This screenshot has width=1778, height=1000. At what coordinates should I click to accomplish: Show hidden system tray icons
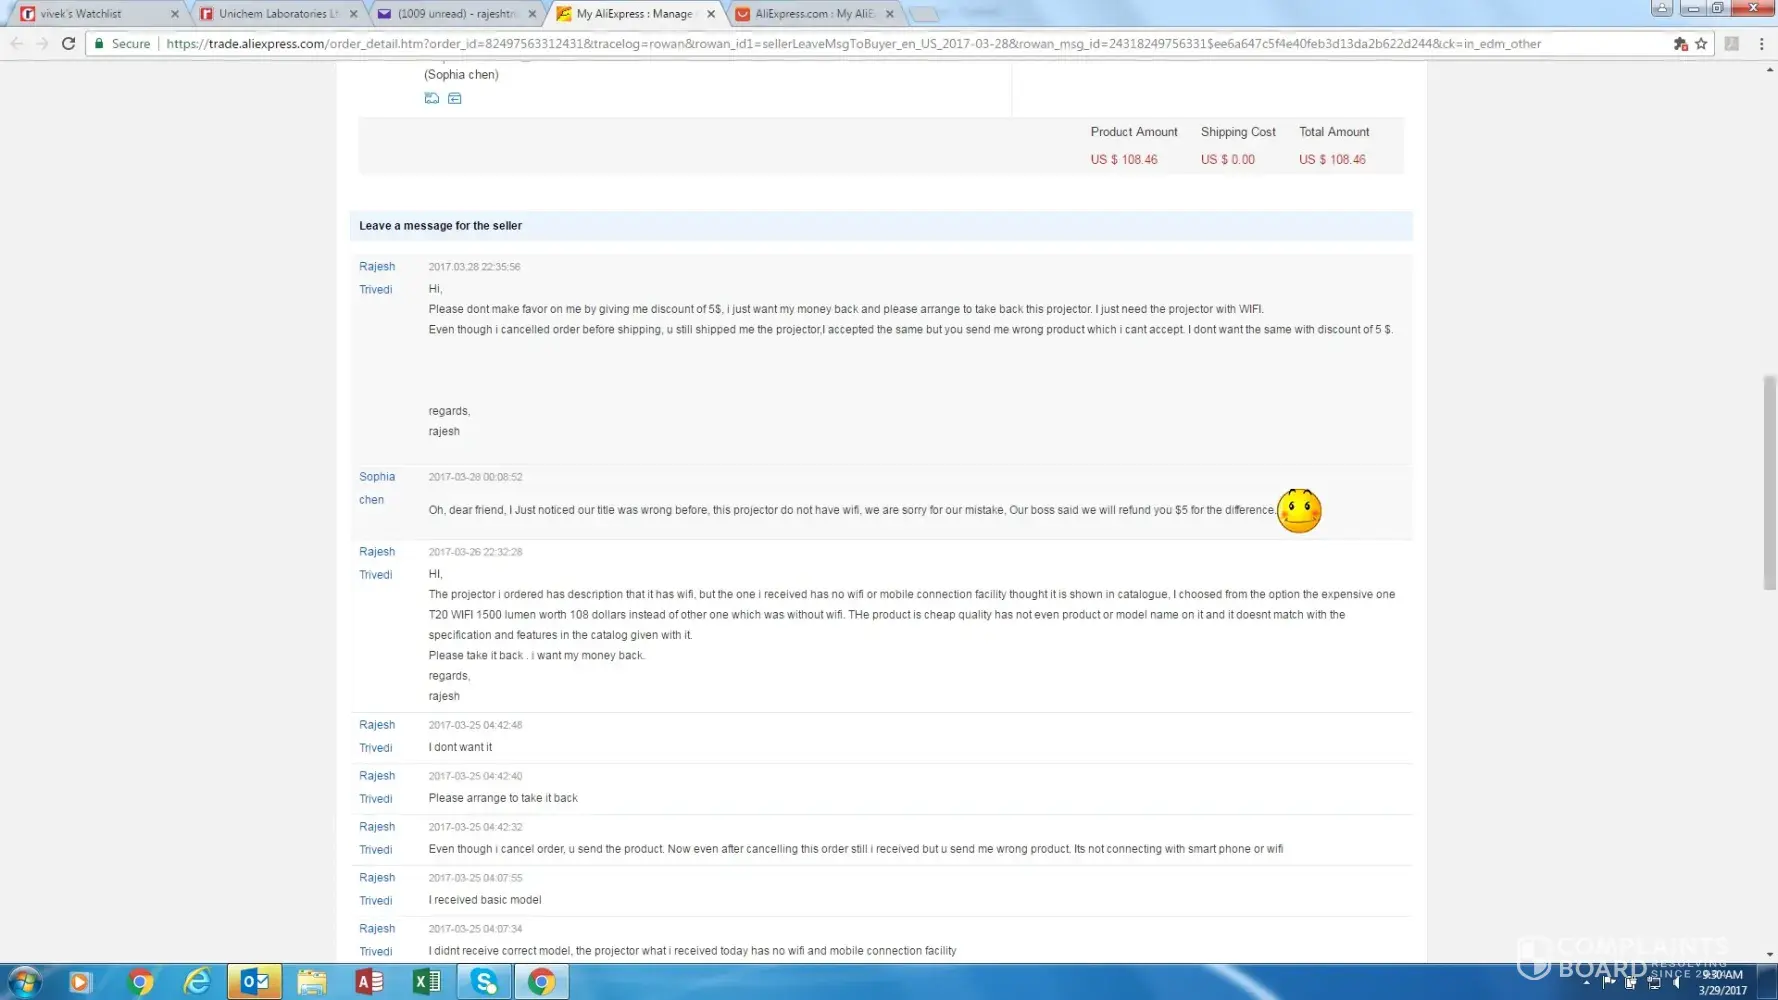coord(1586,982)
